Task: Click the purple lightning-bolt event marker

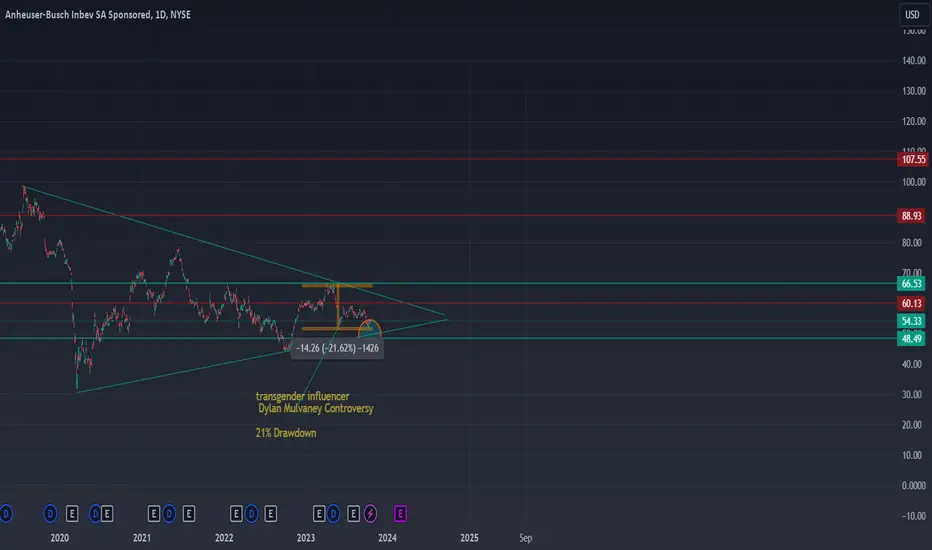Action: (x=370, y=513)
